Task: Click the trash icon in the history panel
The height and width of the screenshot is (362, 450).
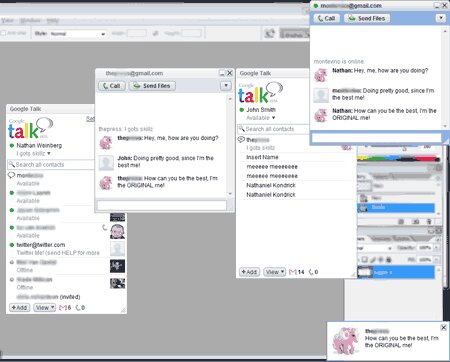Action: point(429,222)
